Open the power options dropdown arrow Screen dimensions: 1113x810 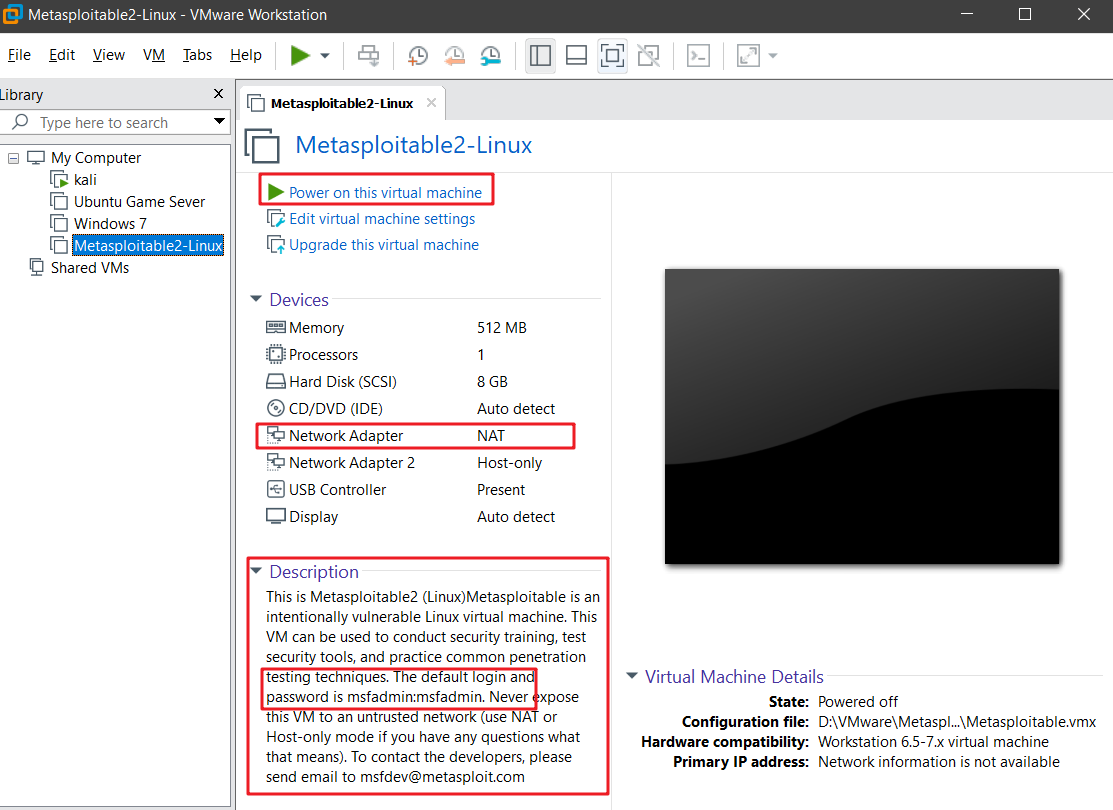325,55
